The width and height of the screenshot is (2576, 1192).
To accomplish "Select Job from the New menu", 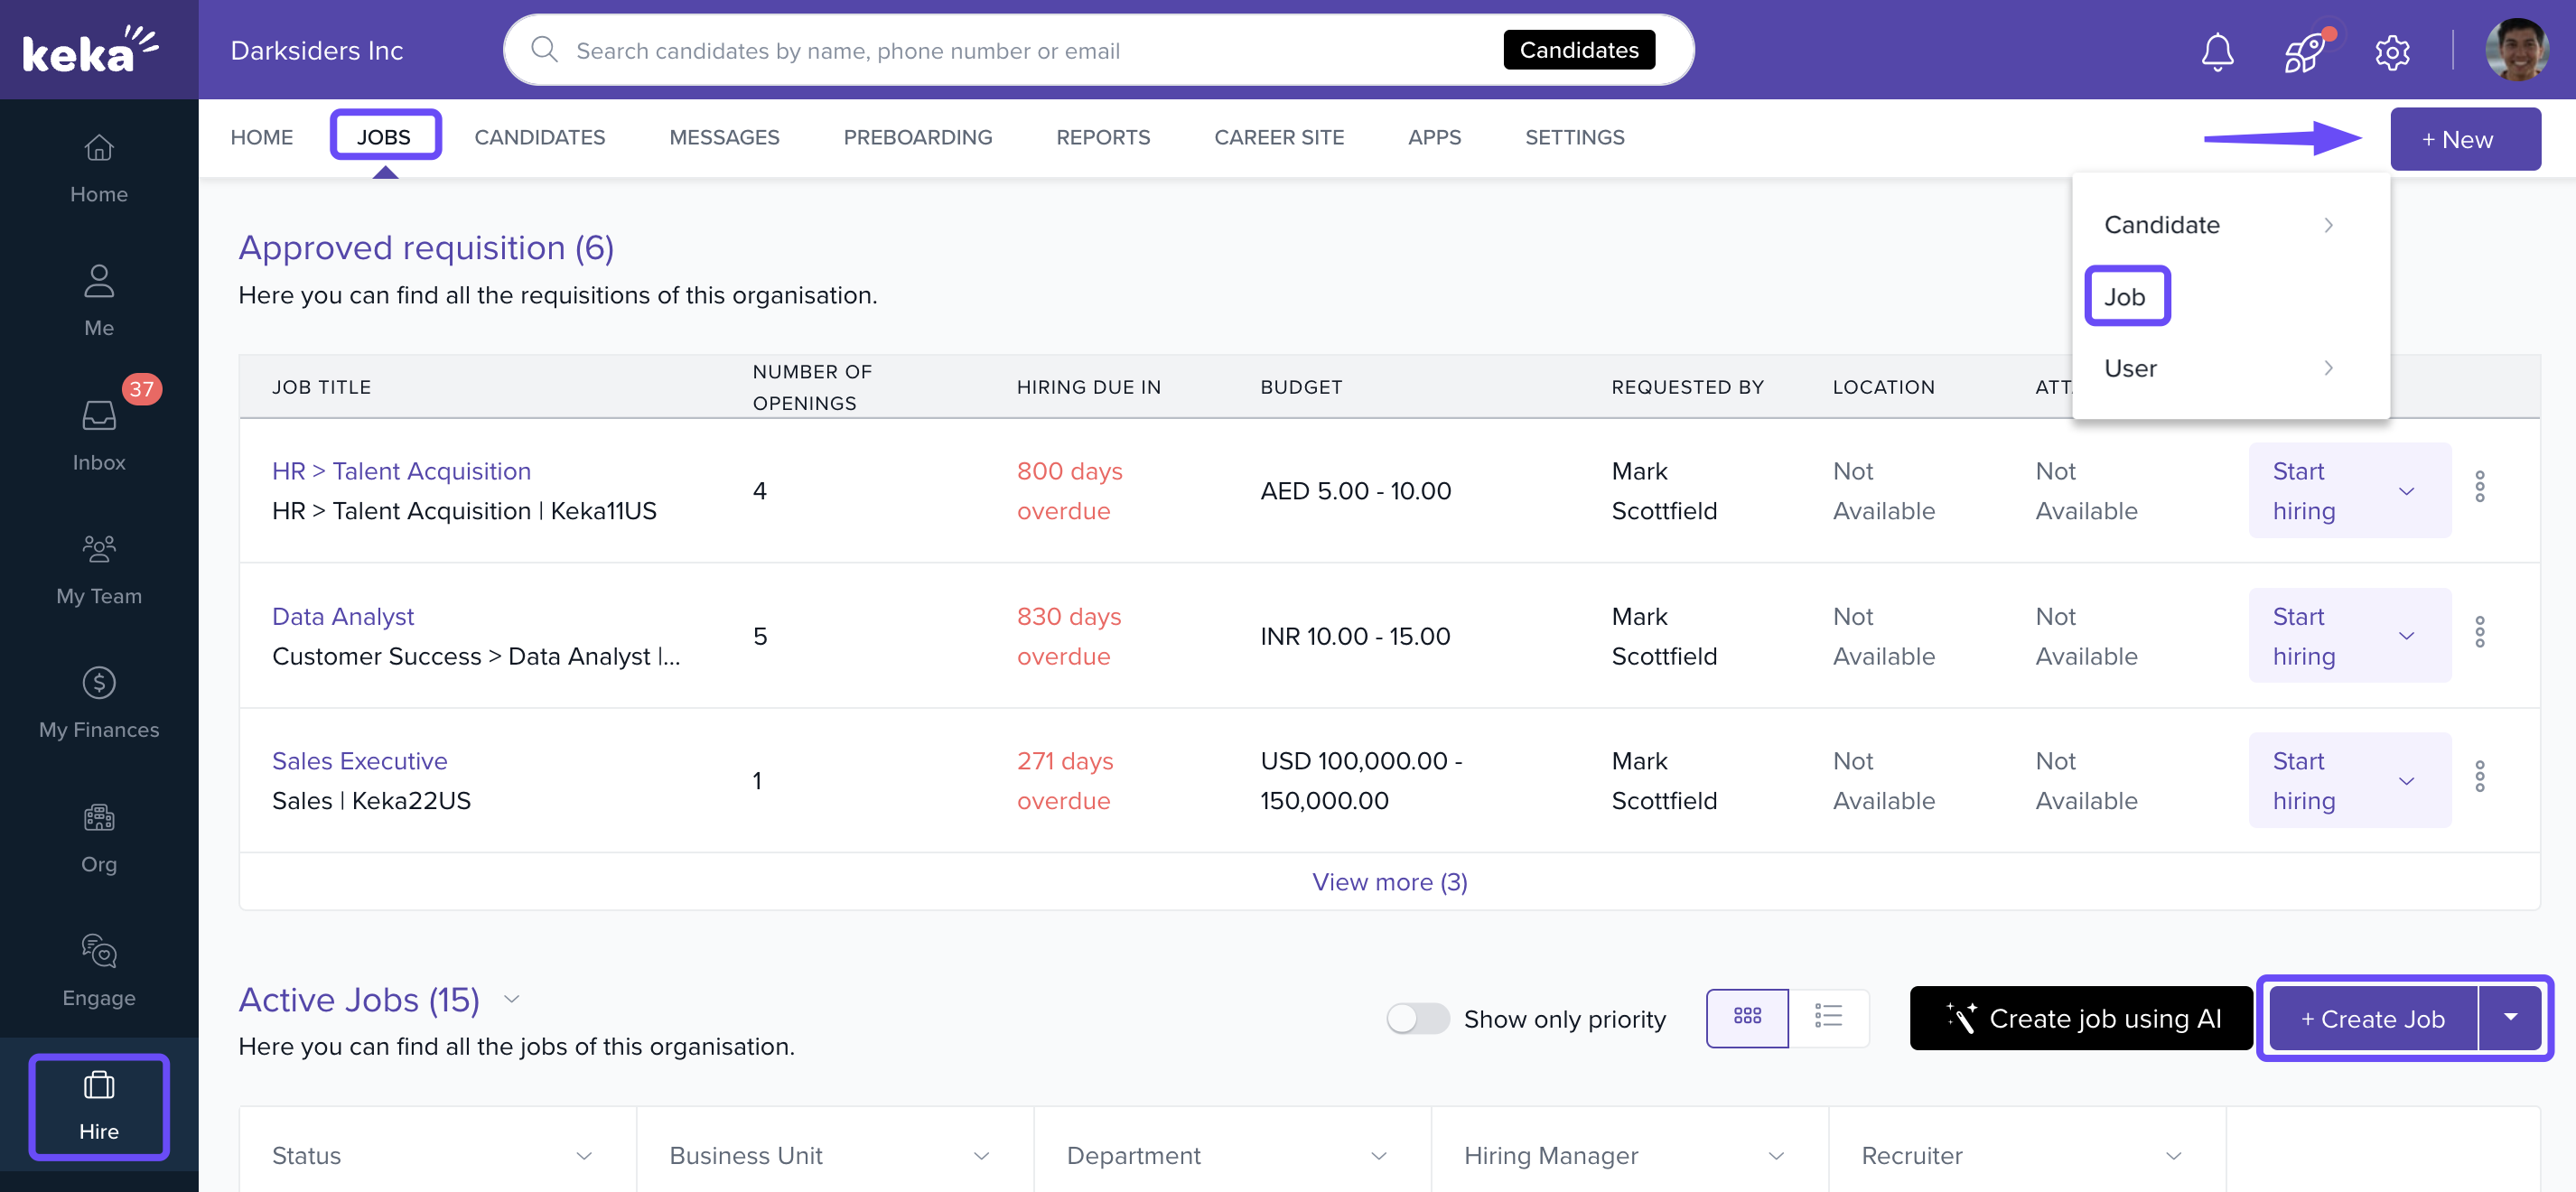I will (2126, 296).
